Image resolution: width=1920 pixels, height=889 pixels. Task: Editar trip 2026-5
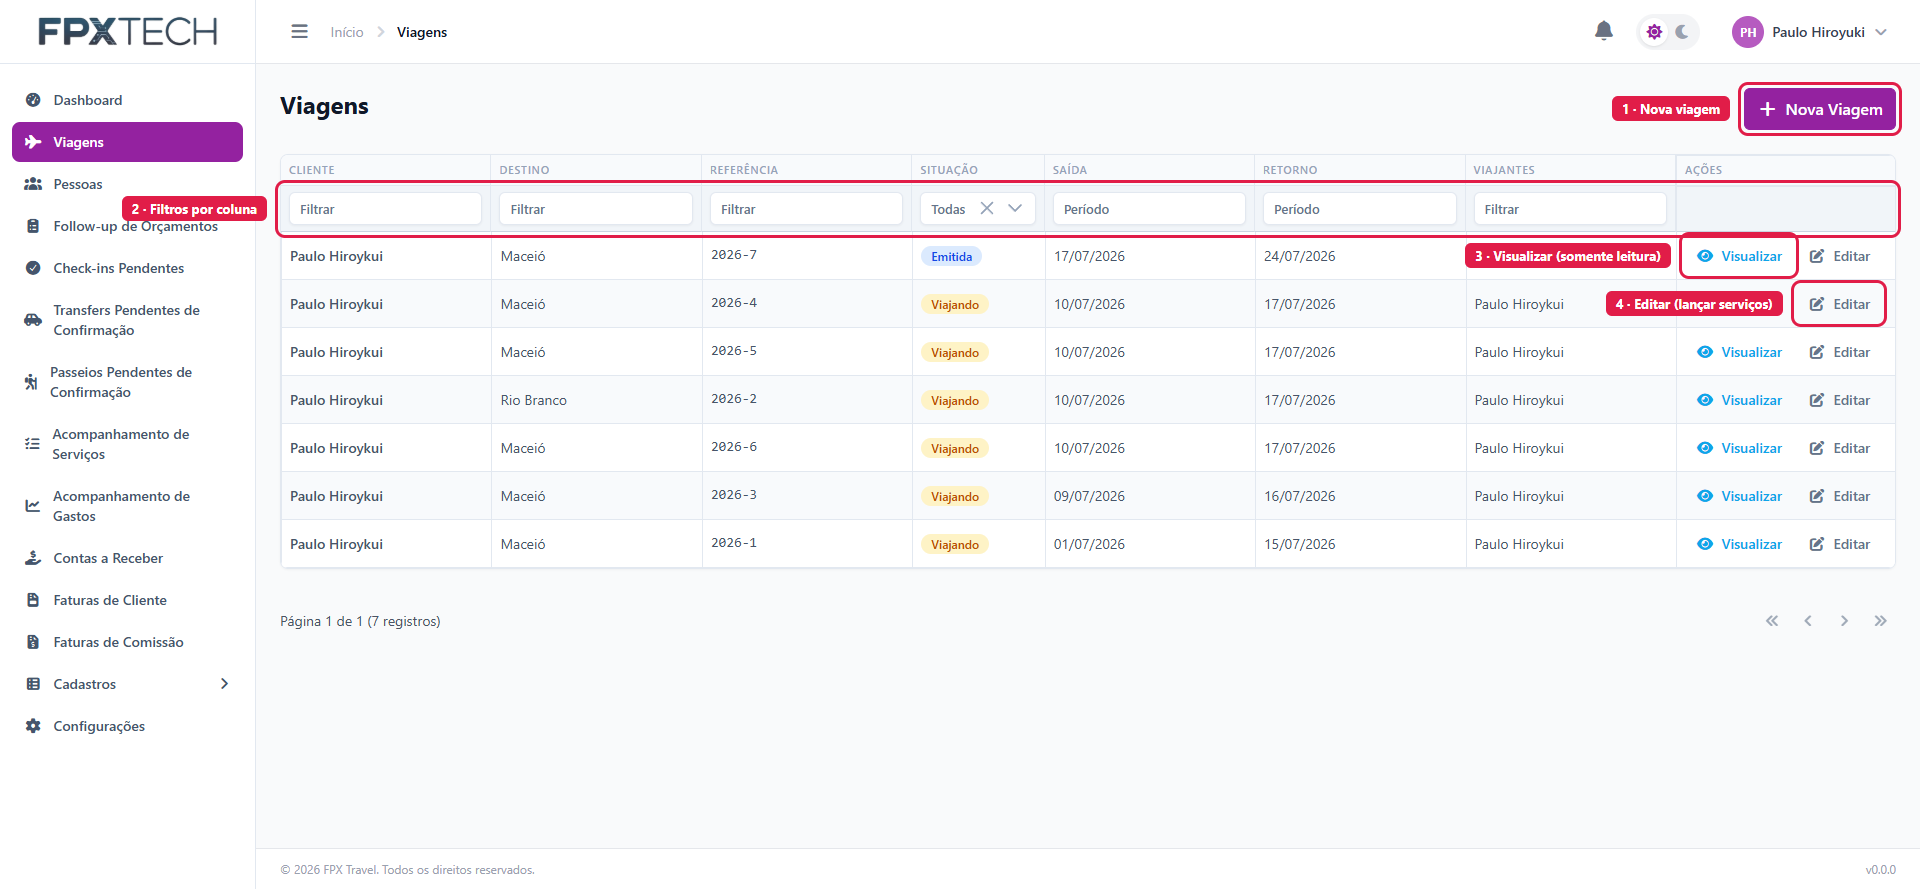coord(1840,352)
